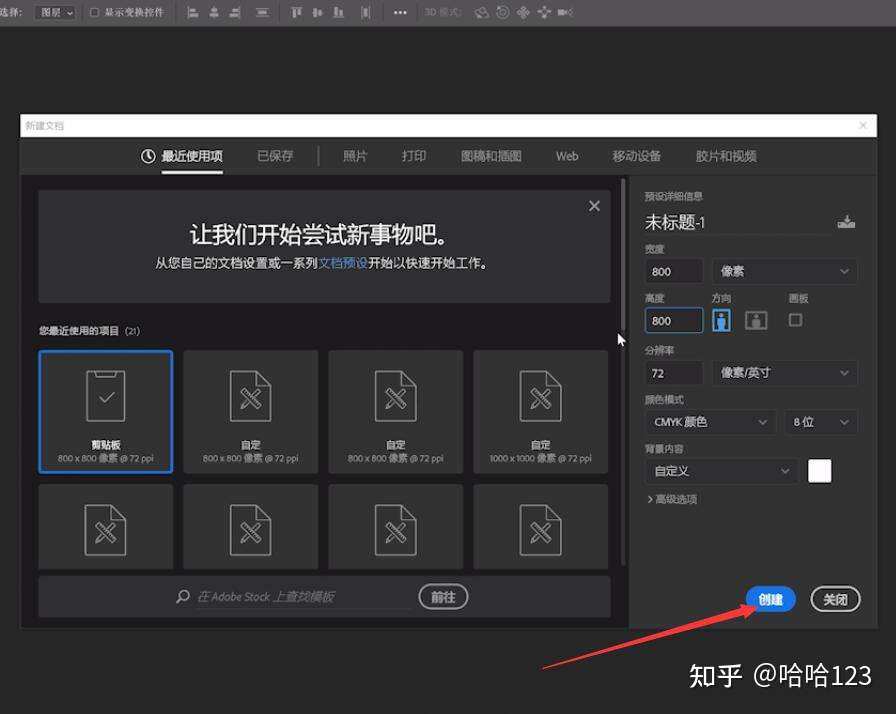This screenshot has height=714, width=896.
Task: Click the save document preset icon
Action: (x=846, y=222)
